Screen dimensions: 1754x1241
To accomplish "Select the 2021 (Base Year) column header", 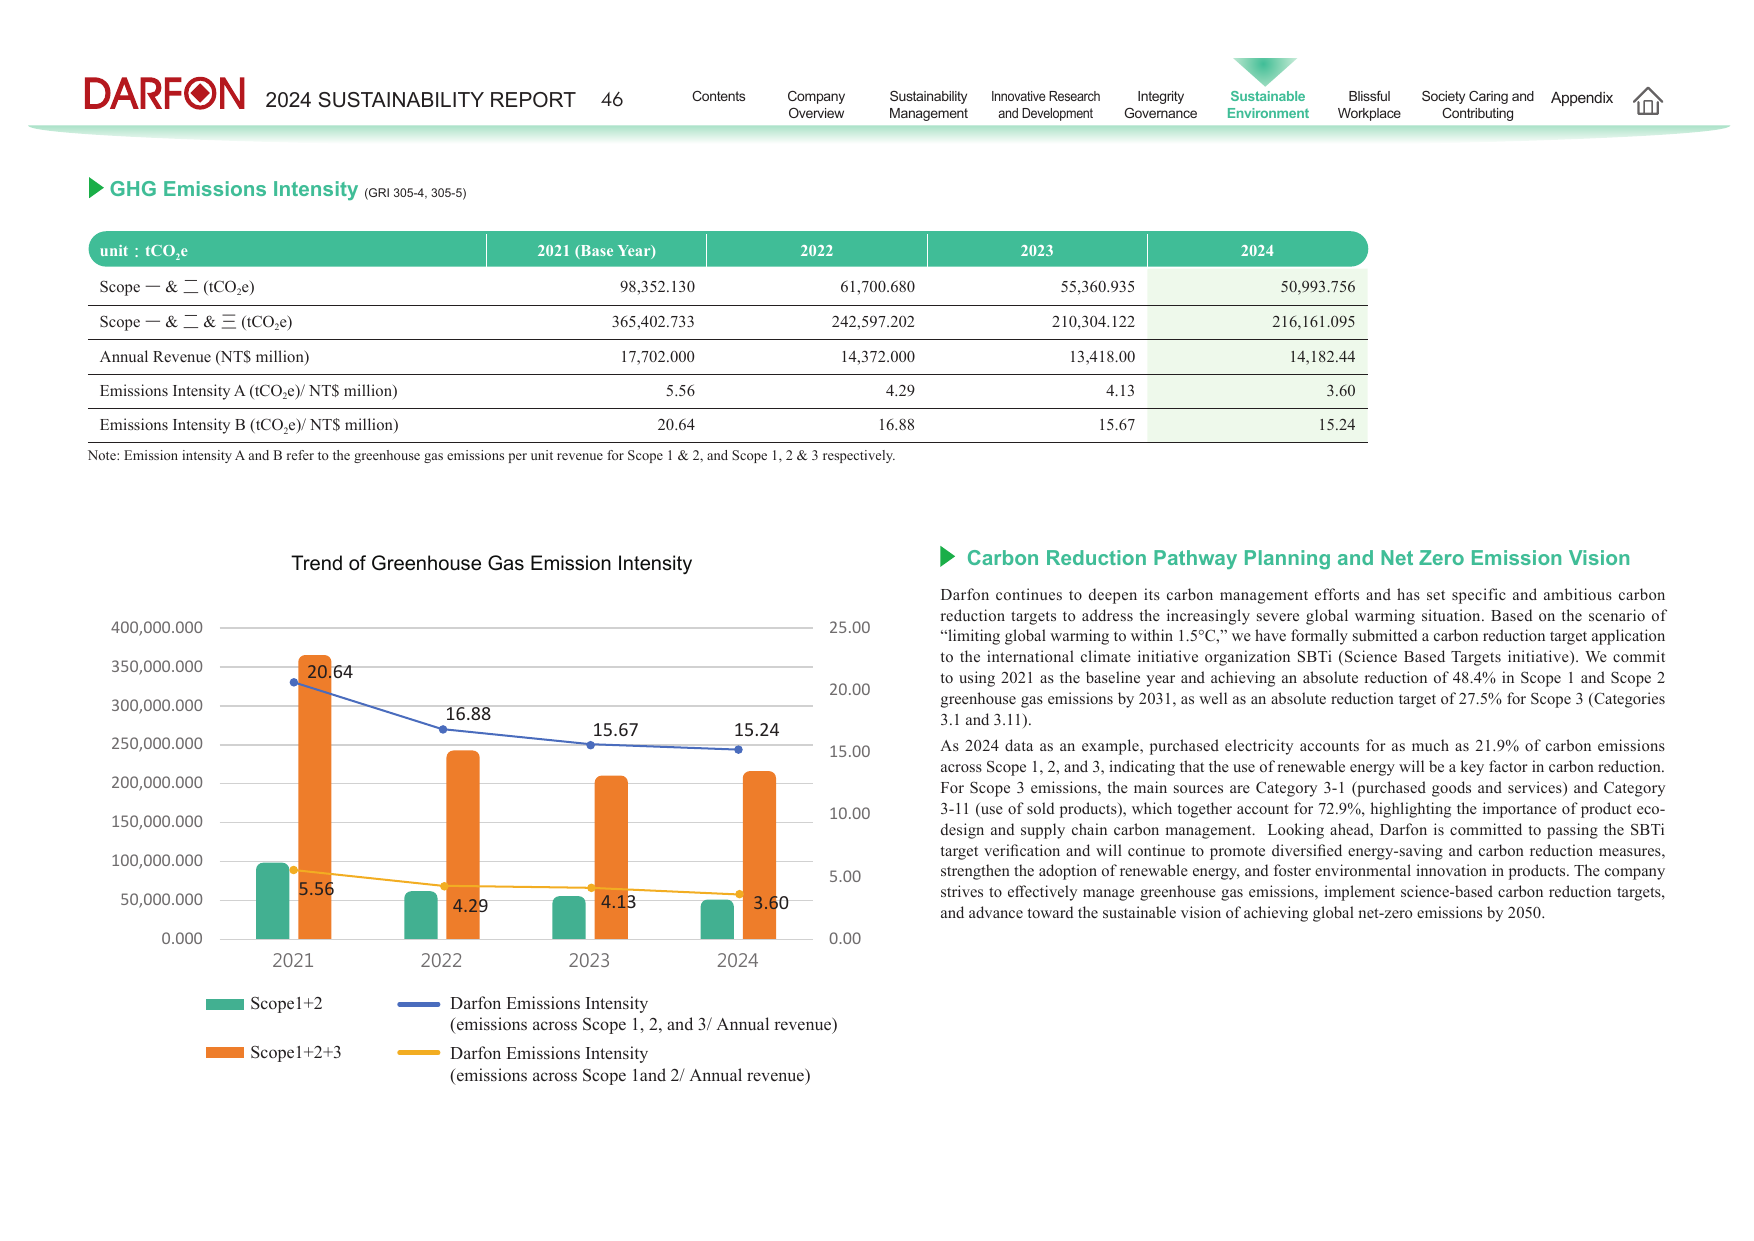I will pyautogui.click(x=596, y=251).
